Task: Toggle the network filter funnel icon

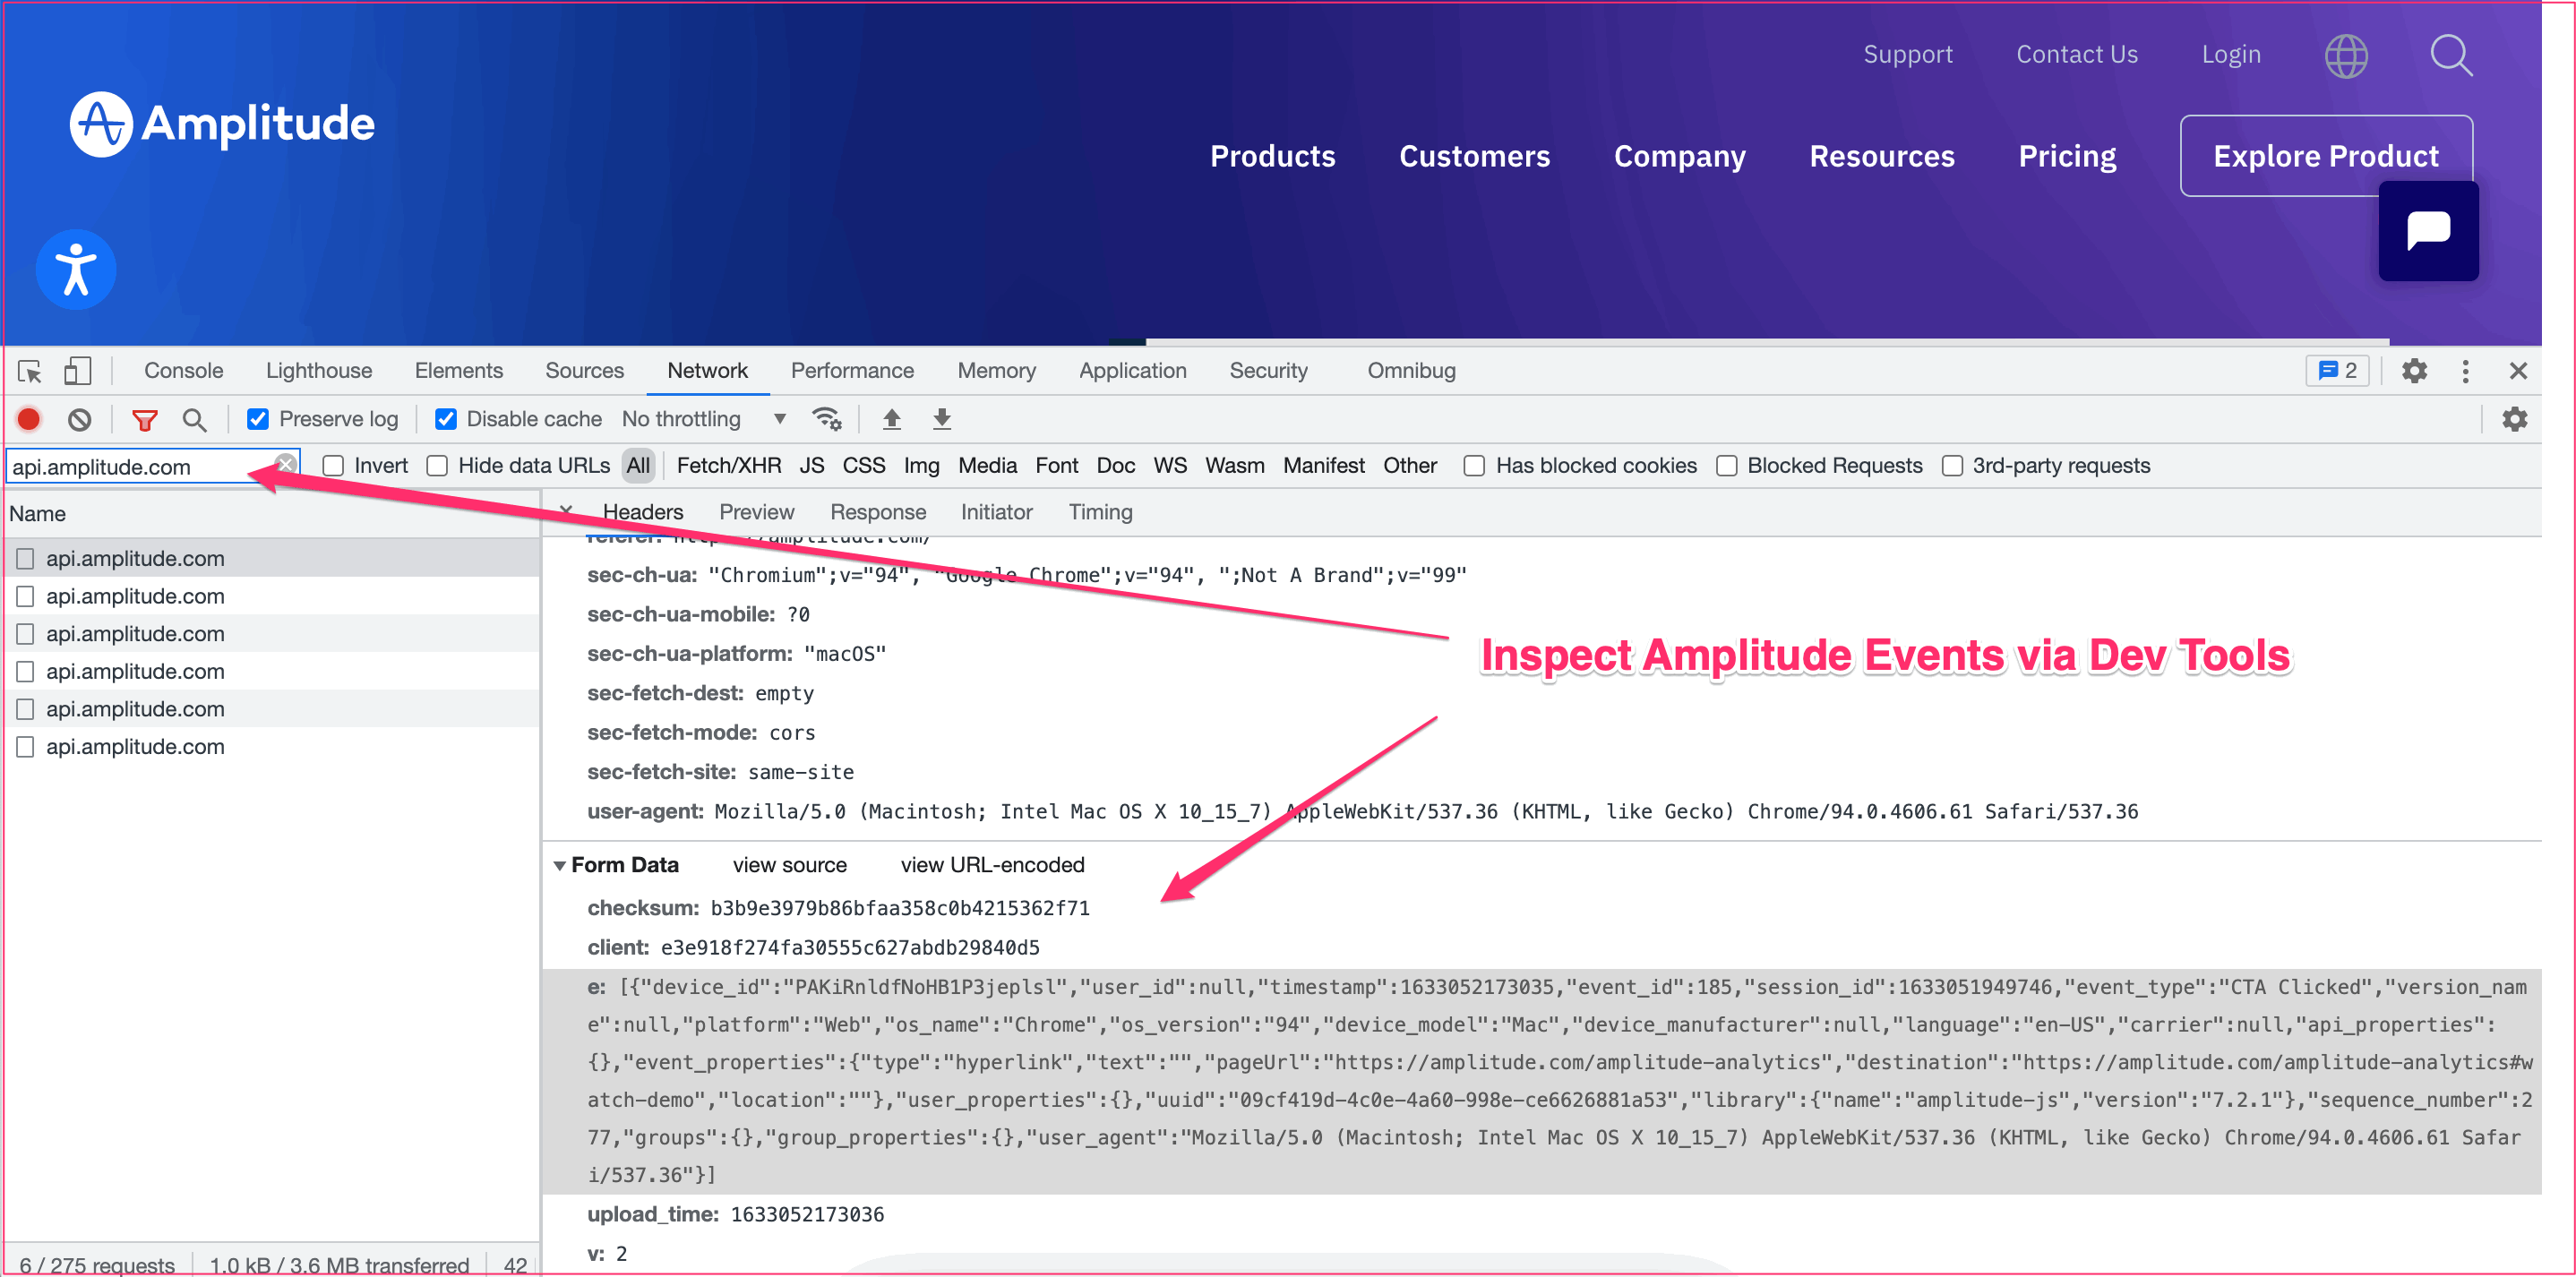Action: click(x=145, y=420)
